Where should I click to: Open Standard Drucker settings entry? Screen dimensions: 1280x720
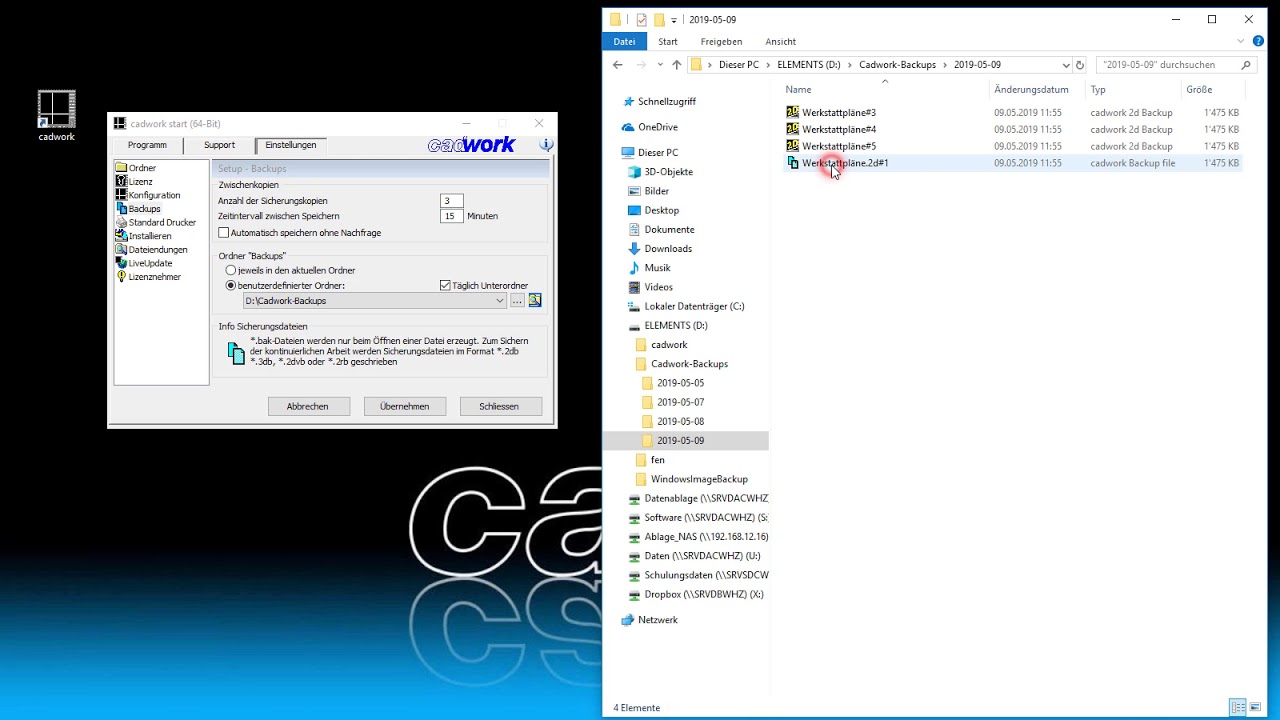tap(156, 222)
